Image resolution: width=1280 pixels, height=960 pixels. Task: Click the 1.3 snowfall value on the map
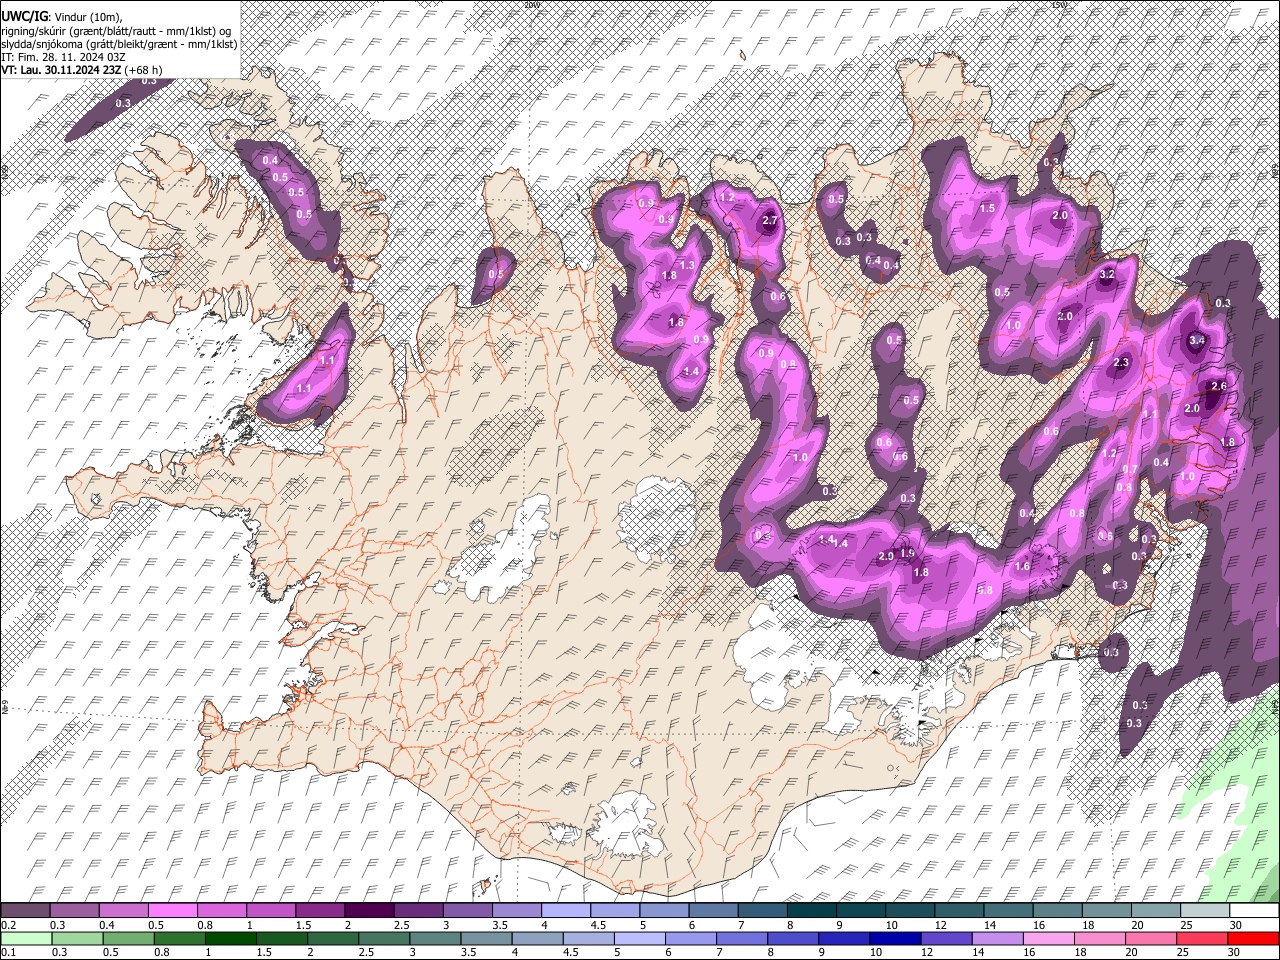tap(688, 265)
